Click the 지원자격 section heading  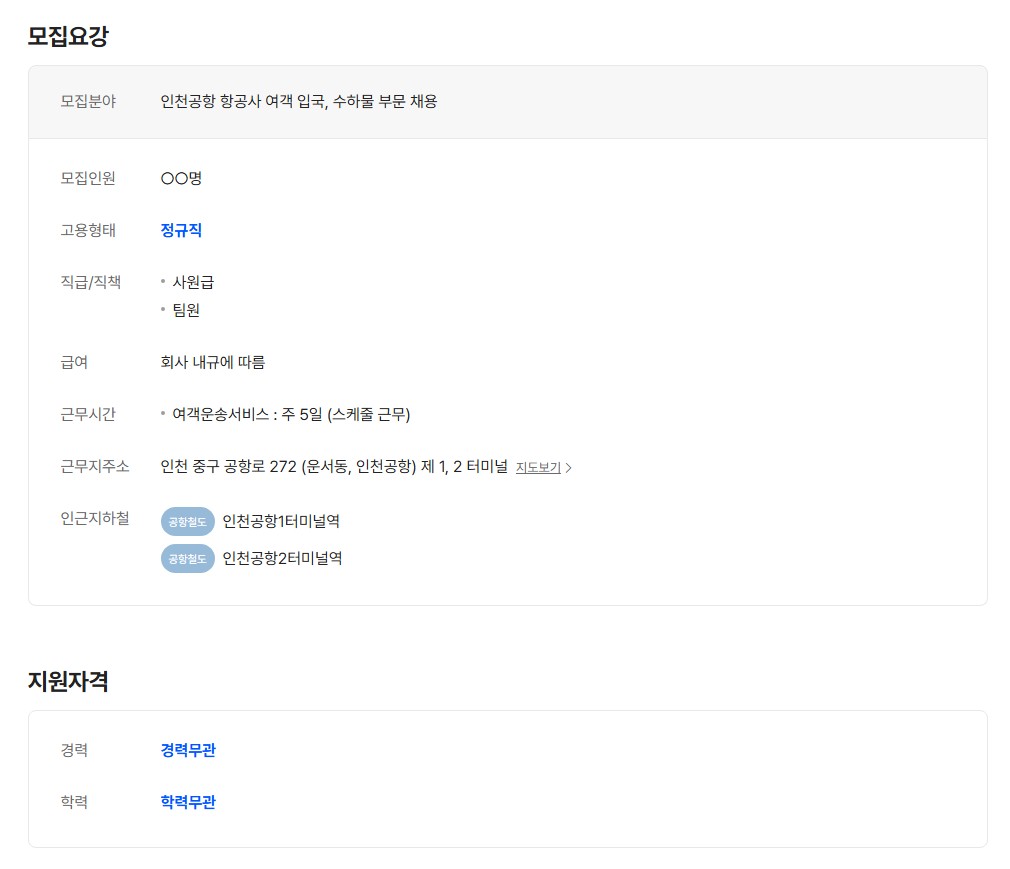[x=68, y=682]
